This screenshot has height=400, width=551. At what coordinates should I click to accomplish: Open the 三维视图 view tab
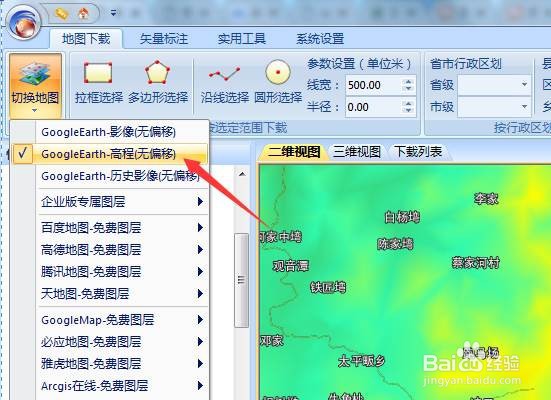357,152
